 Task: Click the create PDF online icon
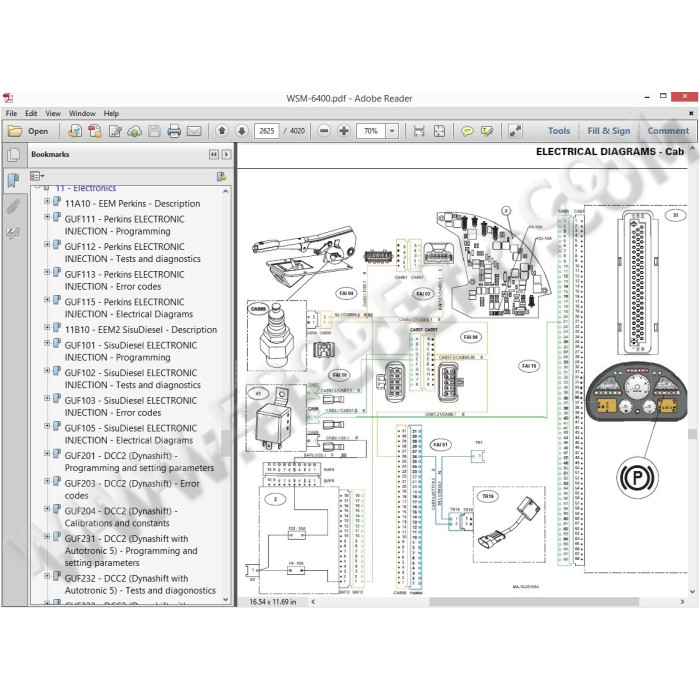tap(75, 131)
